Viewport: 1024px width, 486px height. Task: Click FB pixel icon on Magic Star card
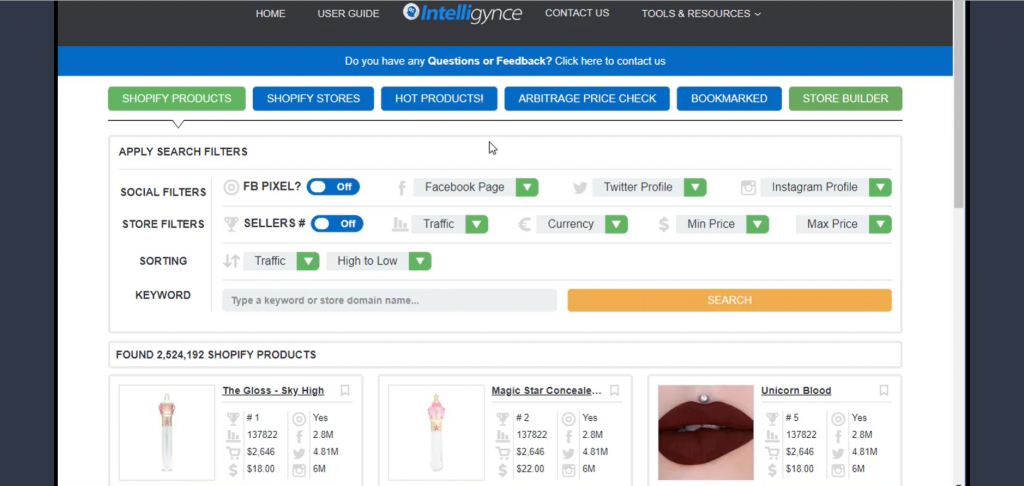coord(568,418)
